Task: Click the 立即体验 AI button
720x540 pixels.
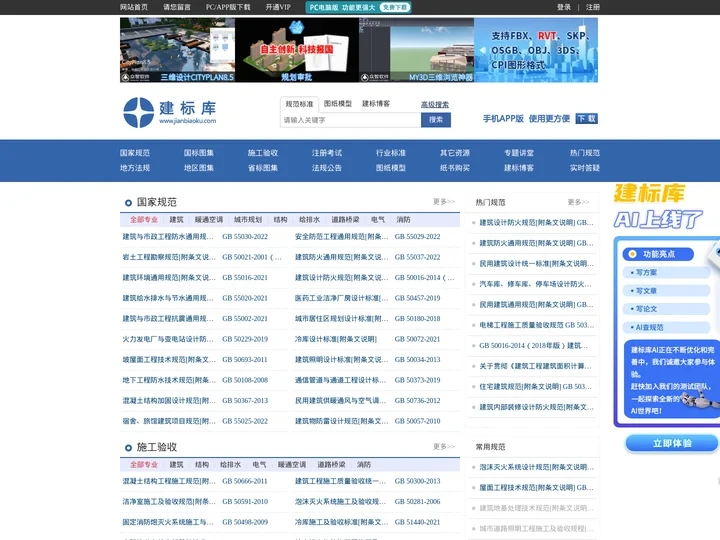Action: (672, 444)
